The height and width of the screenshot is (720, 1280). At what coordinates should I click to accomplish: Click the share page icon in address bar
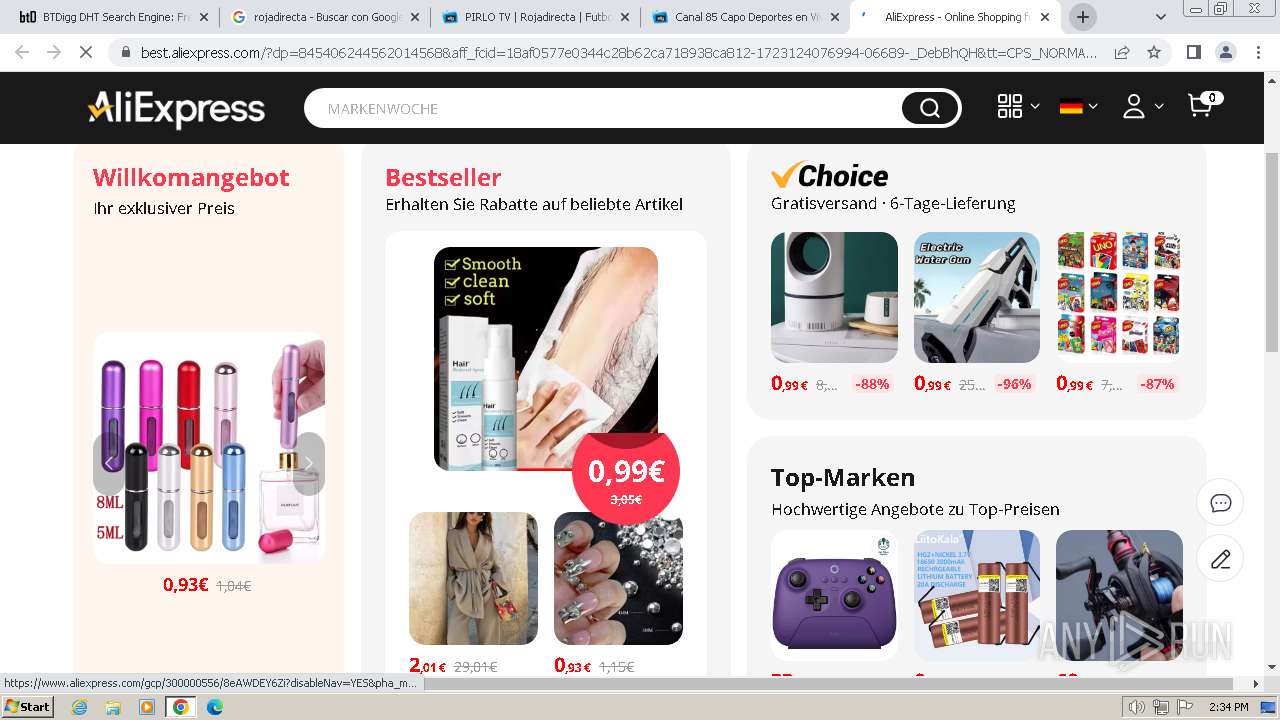coord(1122,52)
